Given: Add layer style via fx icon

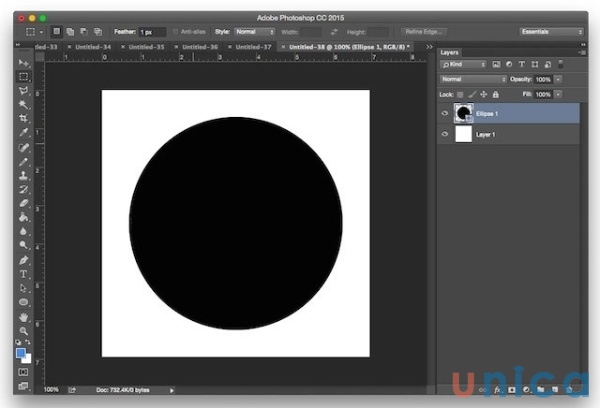Looking at the screenshot, I should click(x=497, y=390).
